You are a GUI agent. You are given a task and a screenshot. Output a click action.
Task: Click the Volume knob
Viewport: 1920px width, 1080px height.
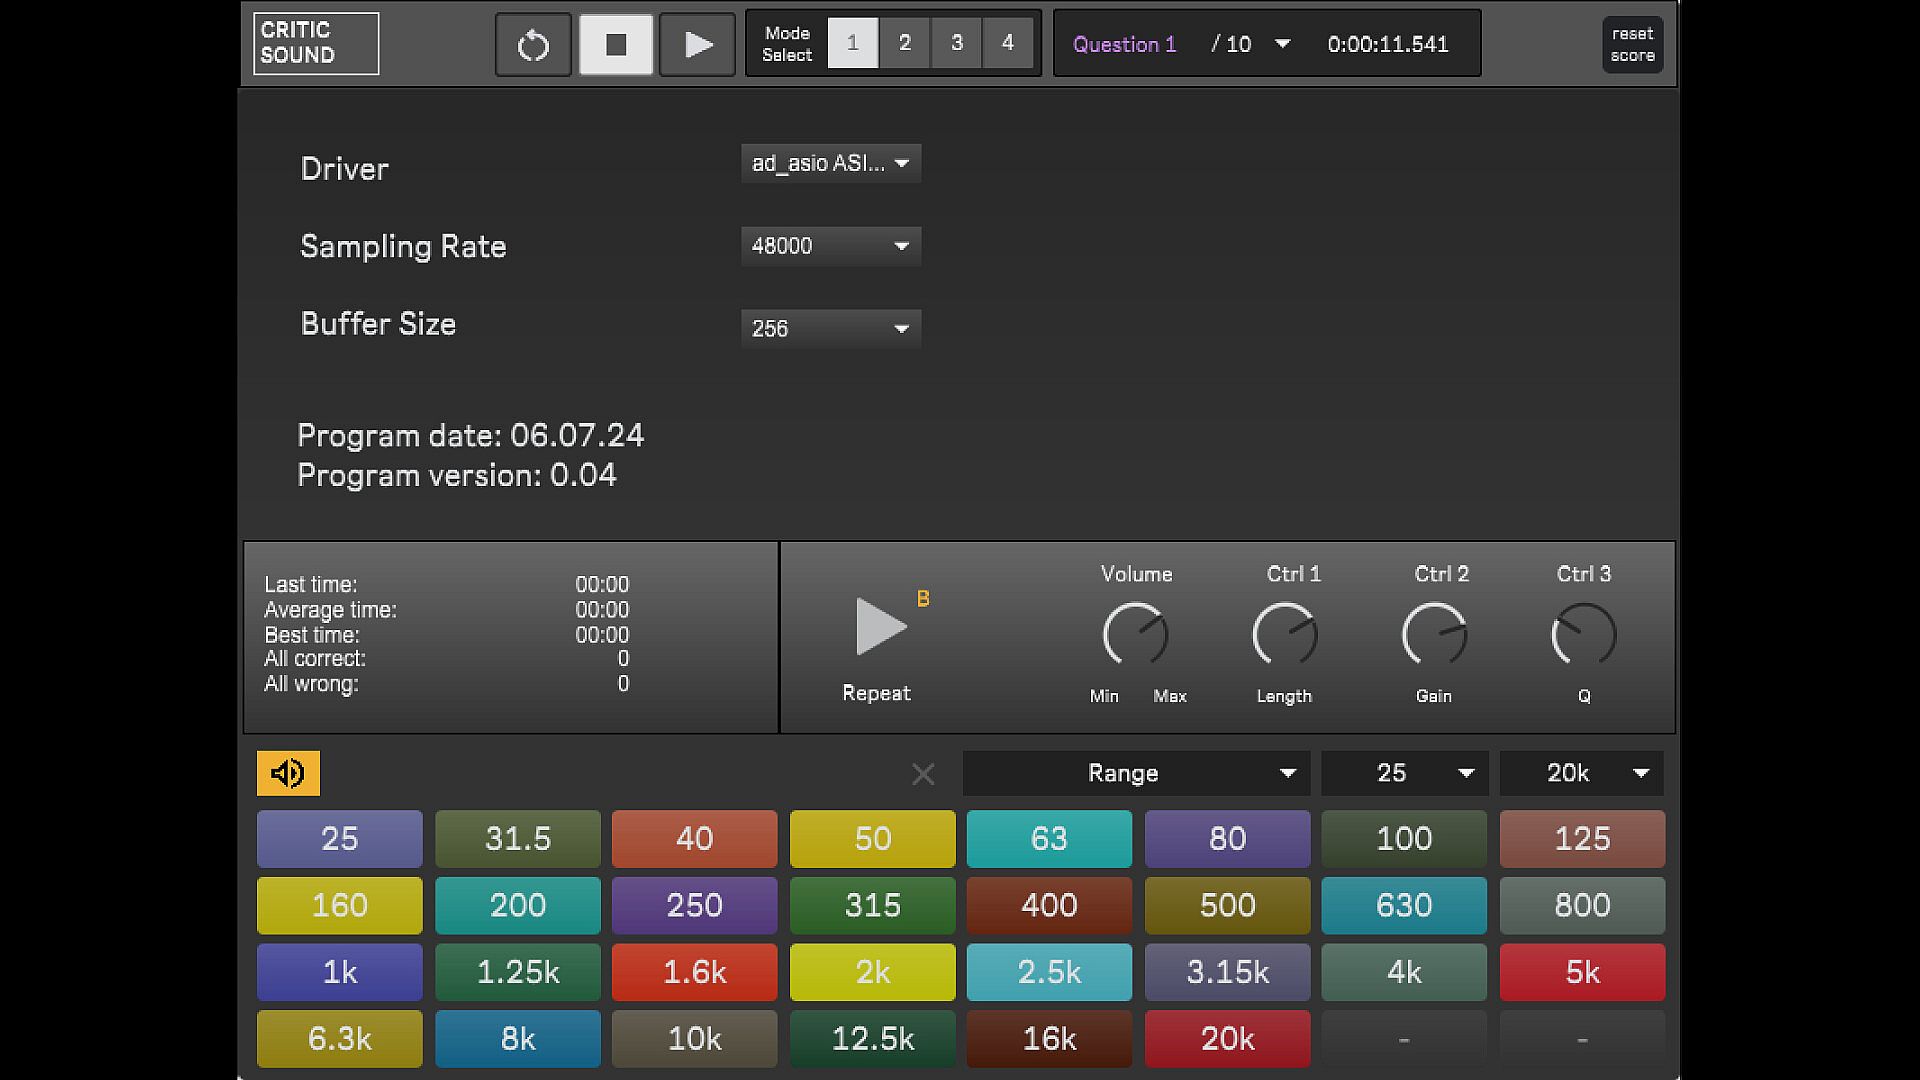click(x=1135, y=634)
